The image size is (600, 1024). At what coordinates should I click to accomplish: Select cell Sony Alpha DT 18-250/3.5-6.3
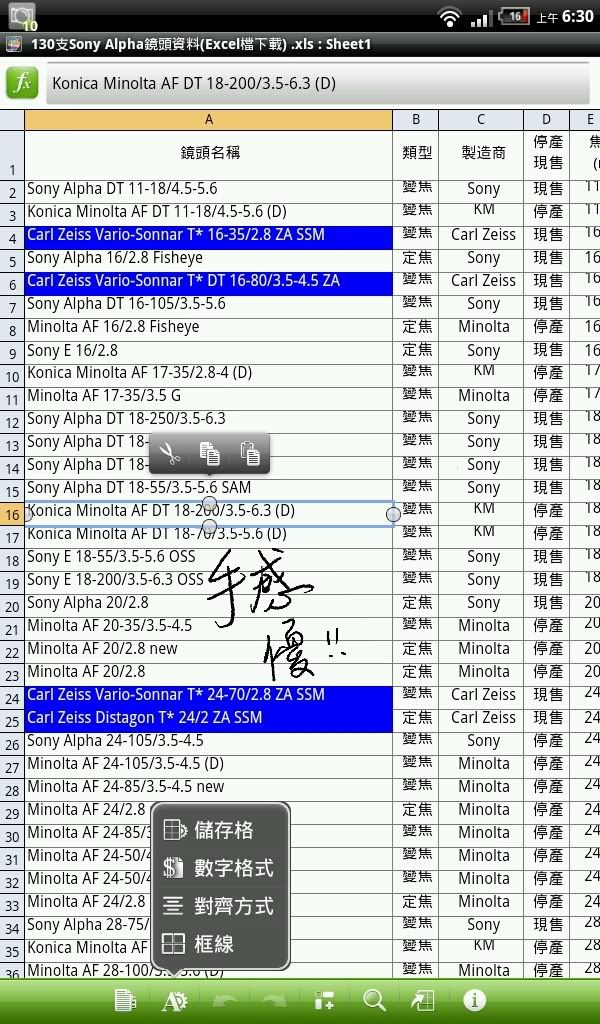click(x=209, y=420)
